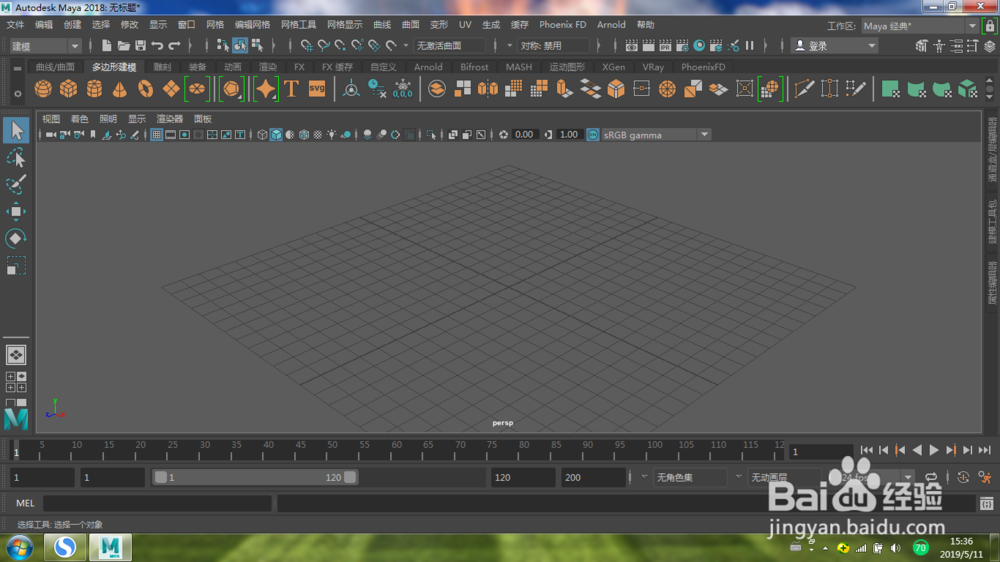Toggle playback loop mode button
The image size is (1000, 562).
[x=931, y=477]
